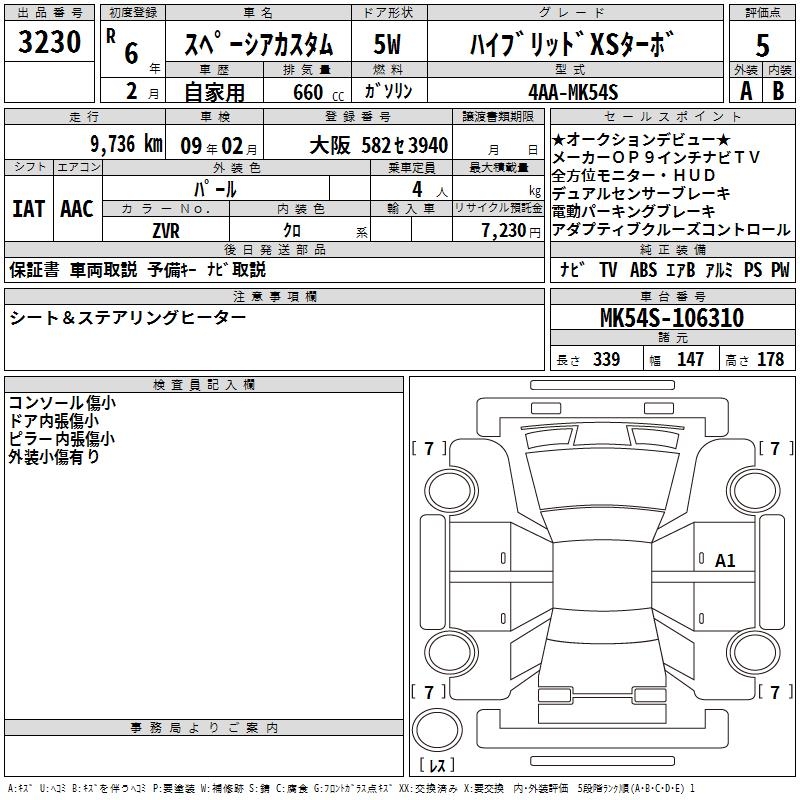The width and height of the screenshot is (800, 800).
Task: Select the ナビ equipment item in 純正装備
Action: [572, 270]
